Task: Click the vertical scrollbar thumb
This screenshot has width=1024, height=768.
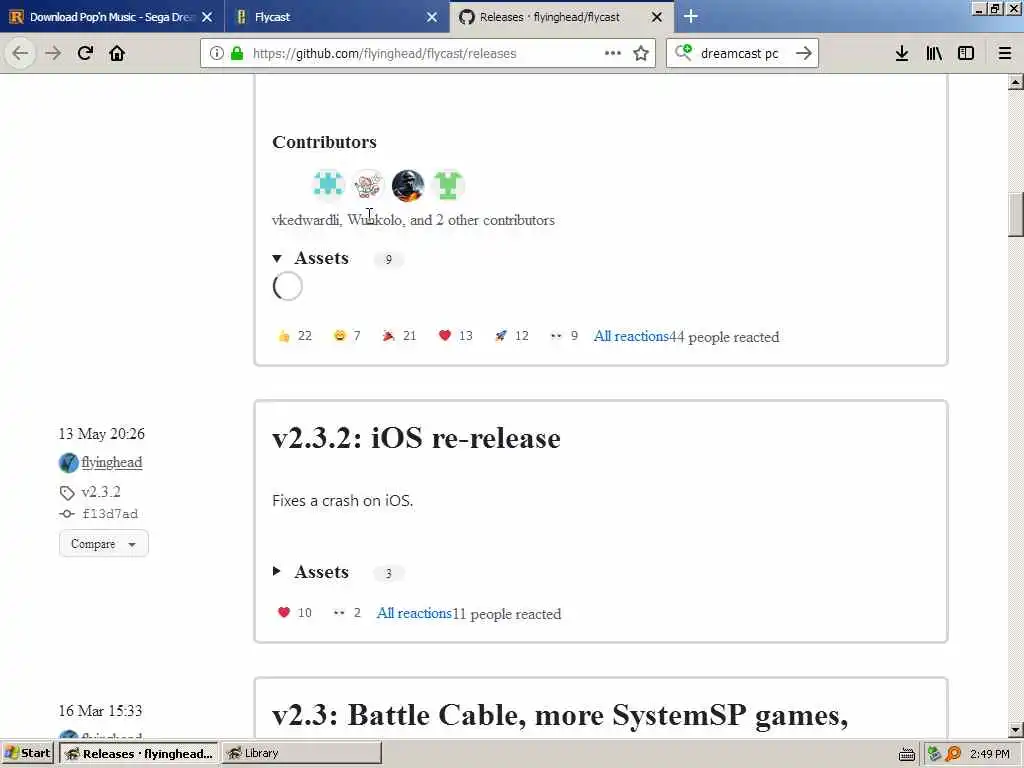Action: (x=1016, y=215)
